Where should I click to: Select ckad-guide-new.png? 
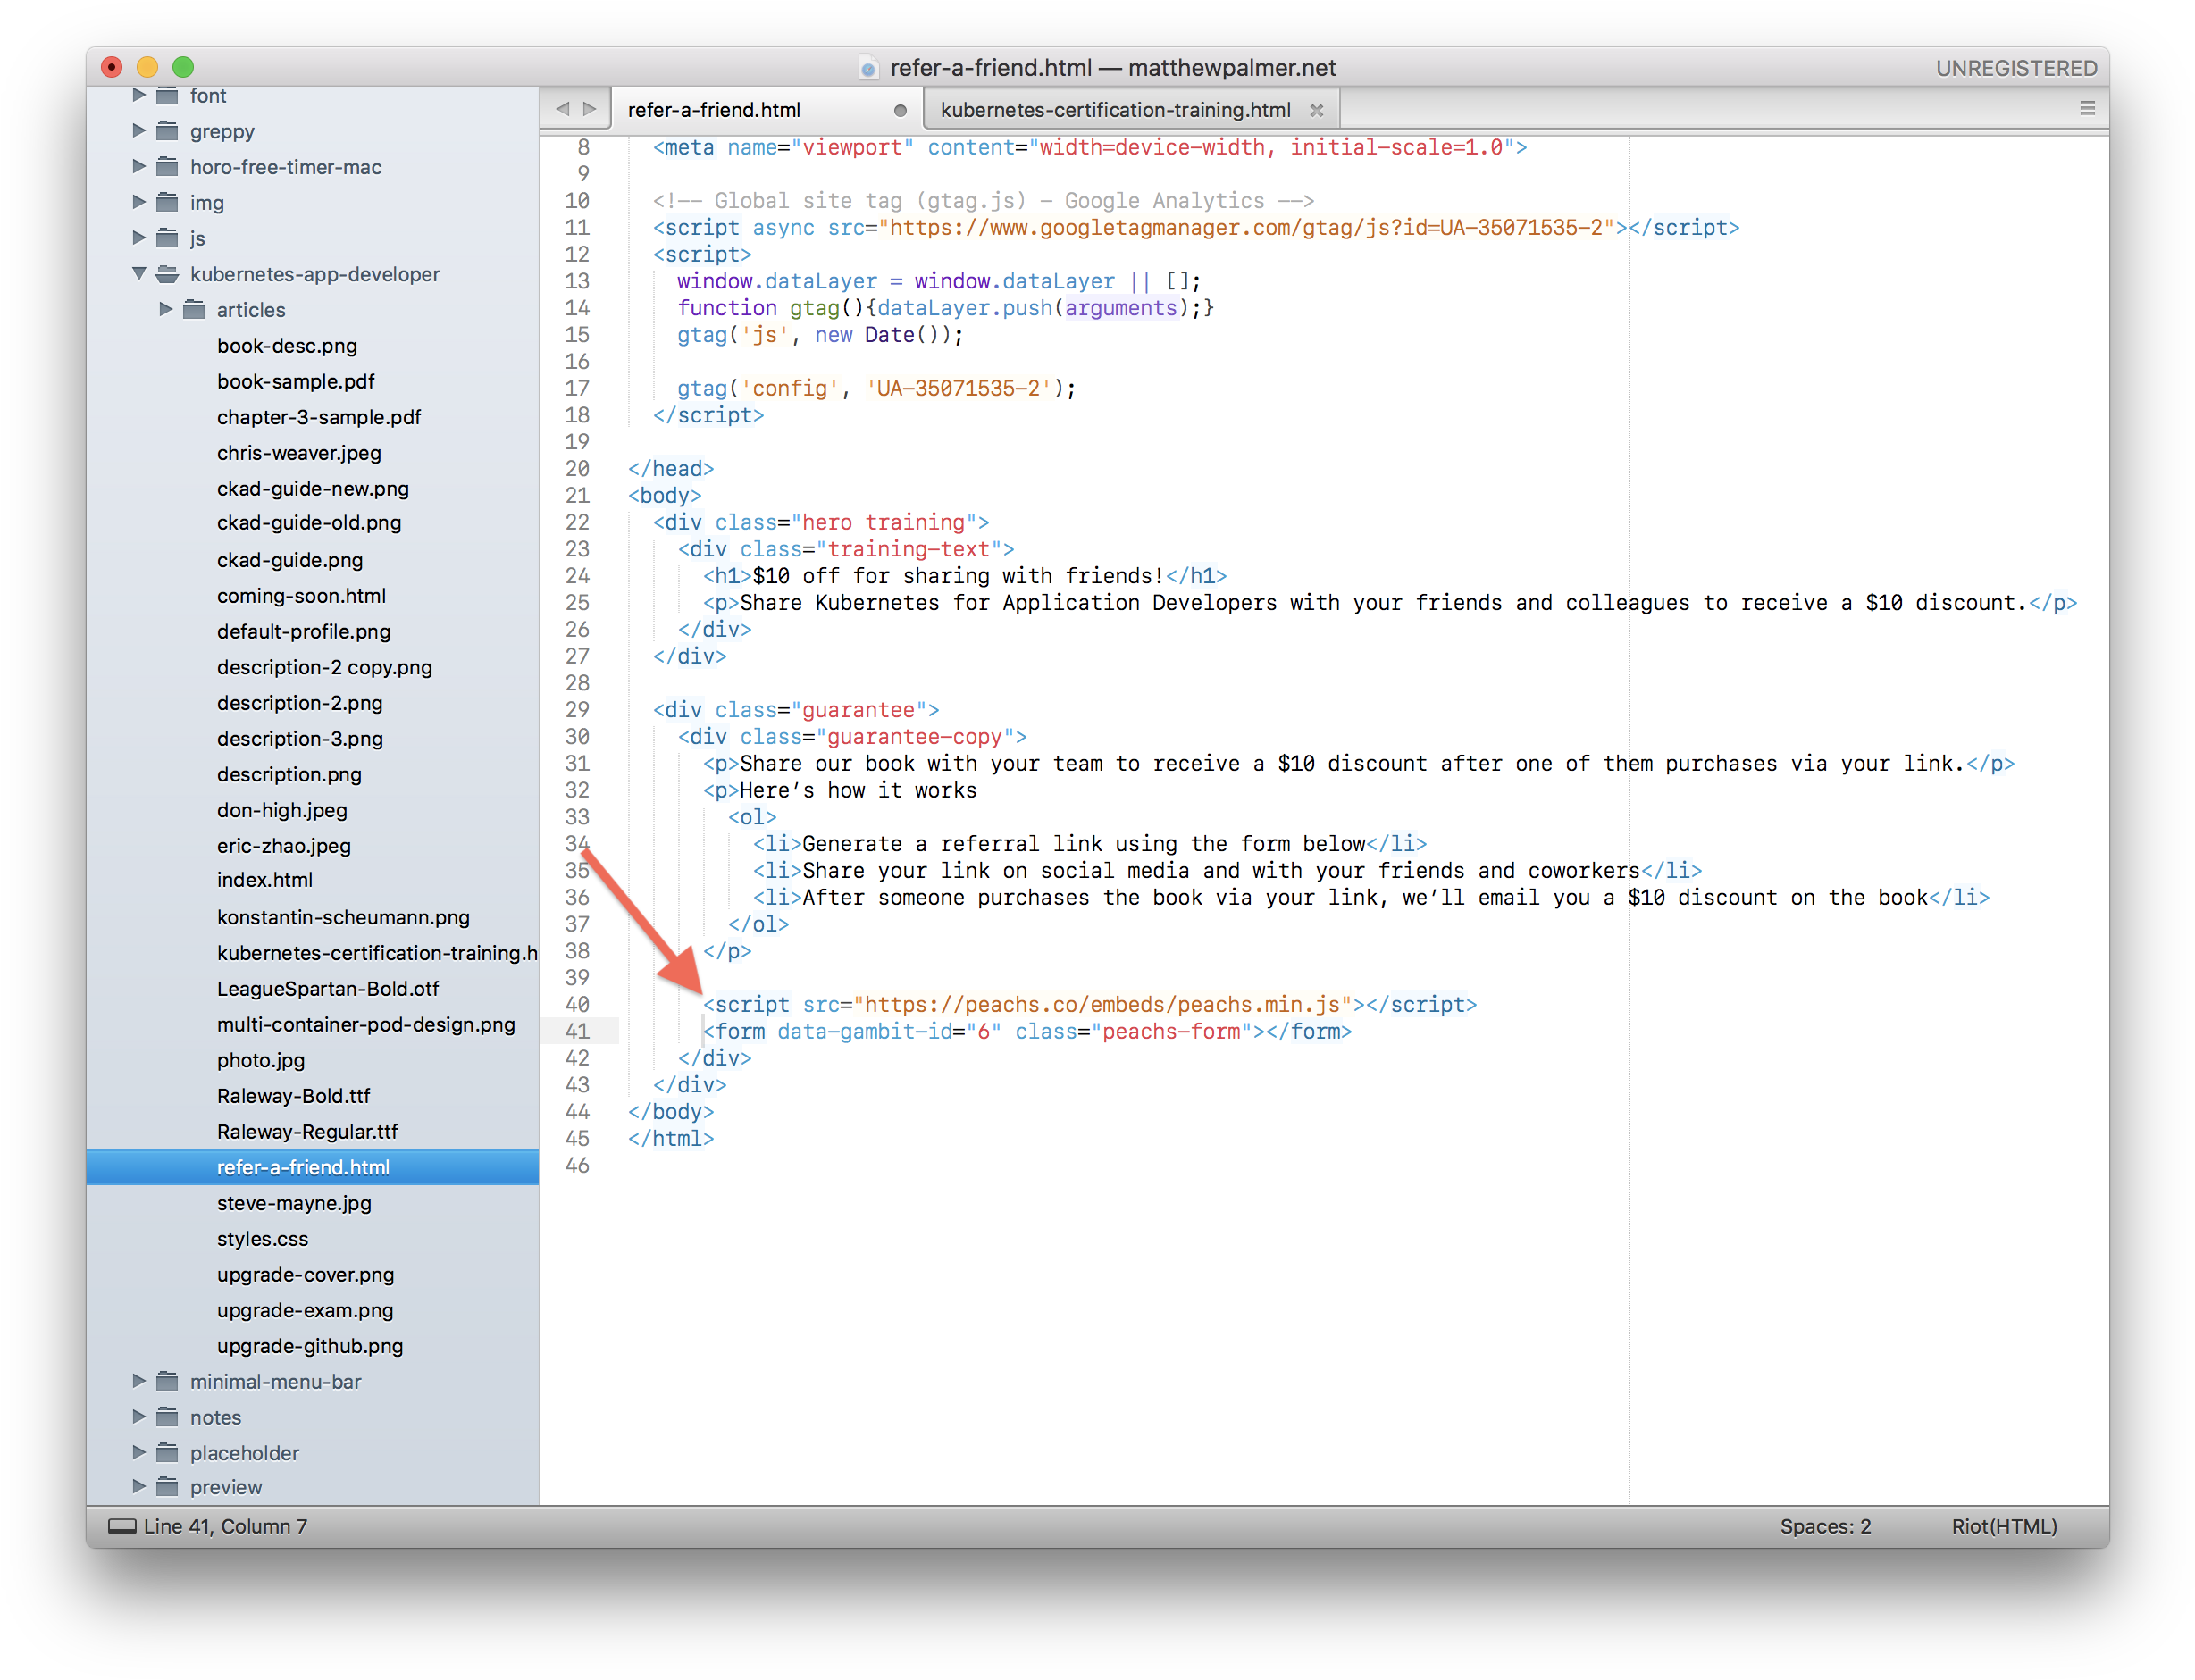click(x=313, y=489)
